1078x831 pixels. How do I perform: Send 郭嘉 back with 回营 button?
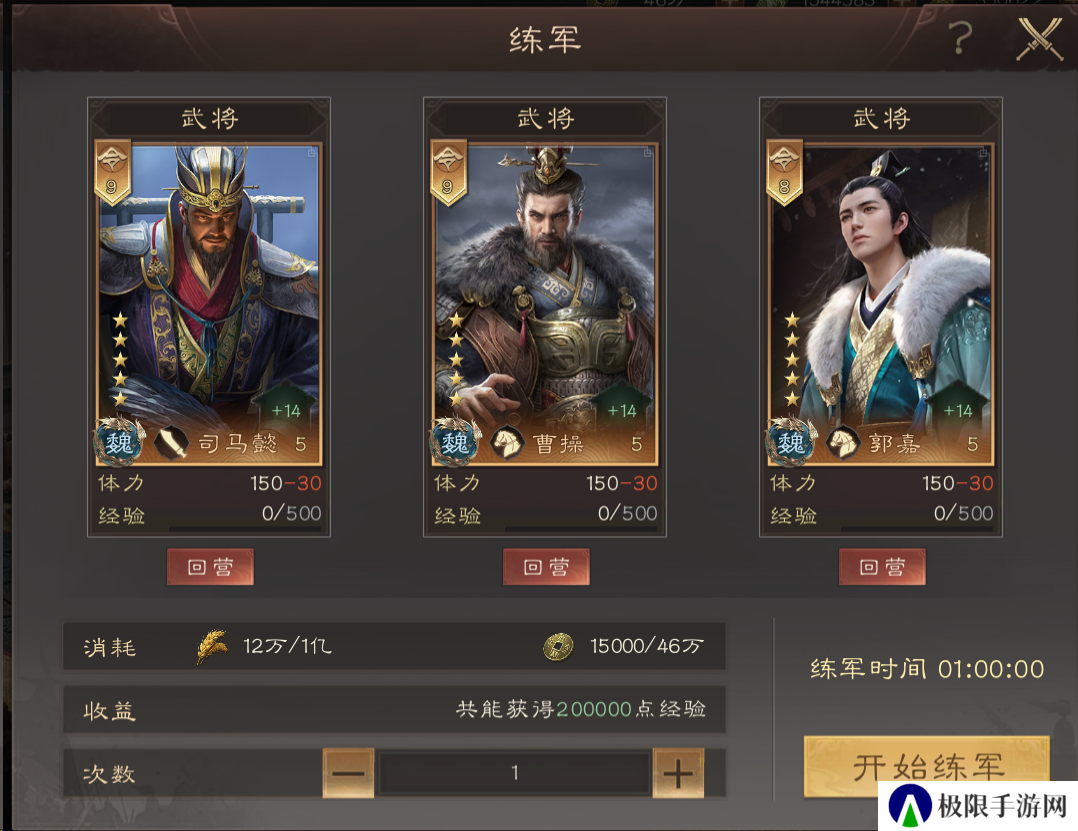[882, 566]
